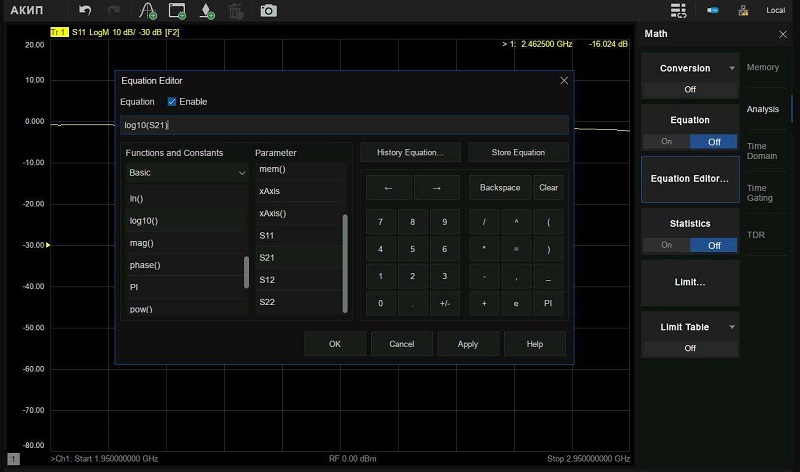
Task: Click the Store Equation button
Action: point(518,153)
